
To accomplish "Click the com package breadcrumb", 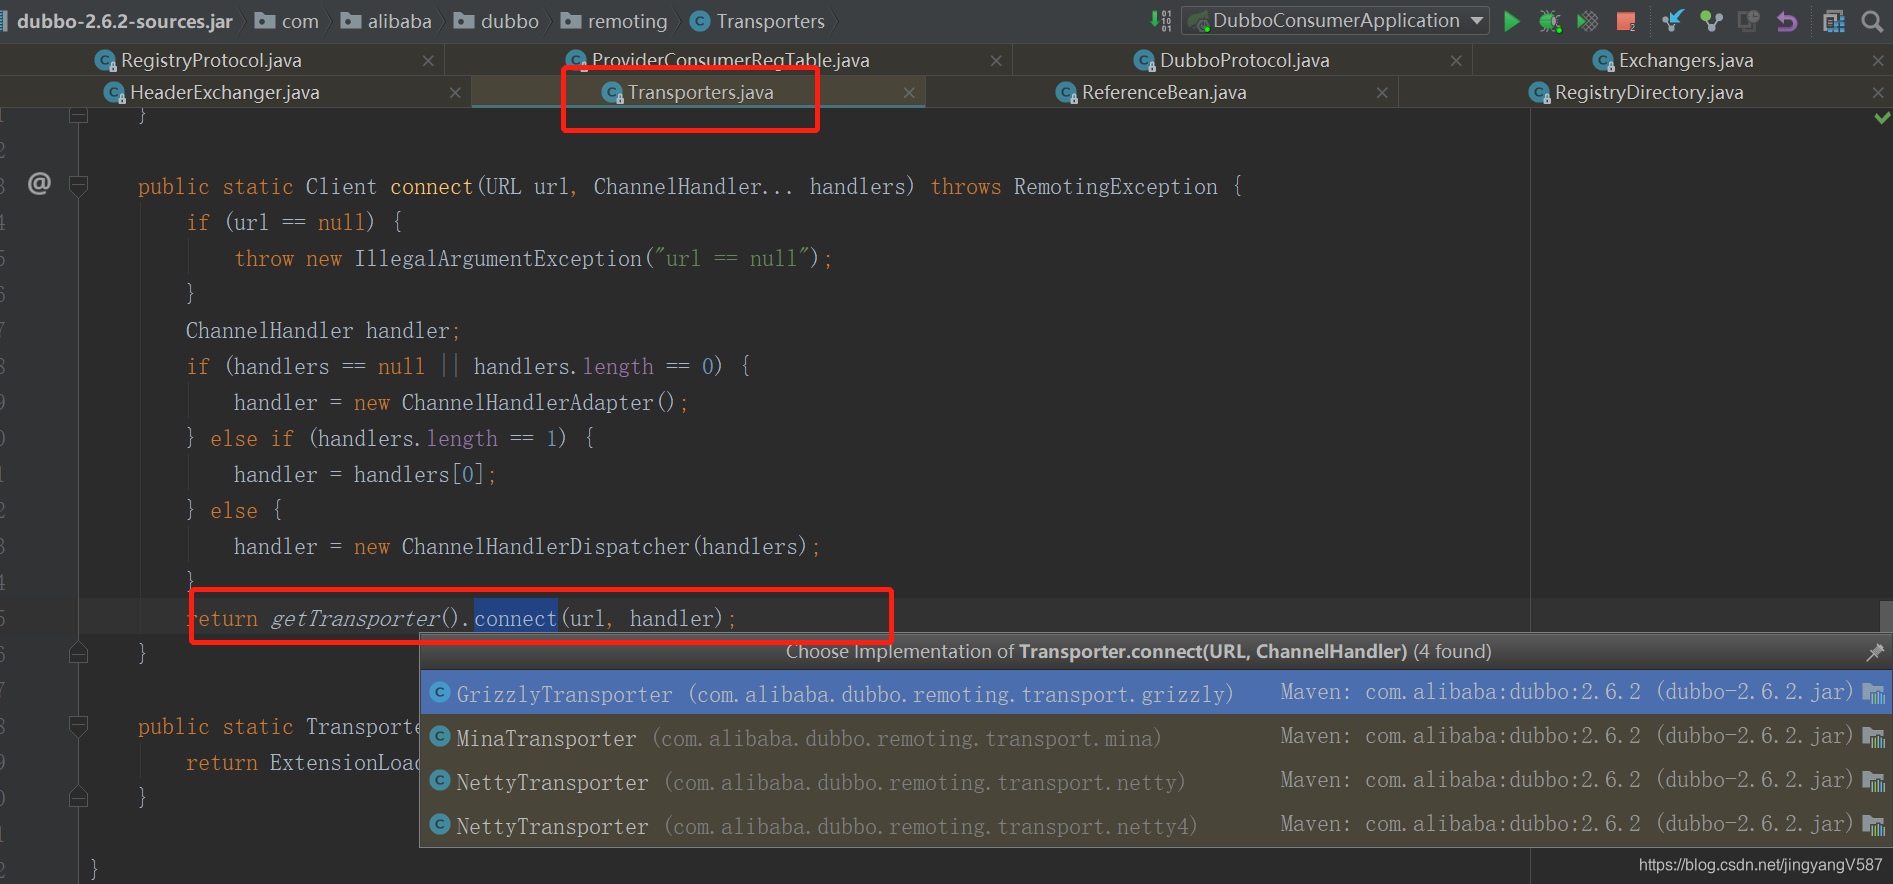I will tap(287, 21).
